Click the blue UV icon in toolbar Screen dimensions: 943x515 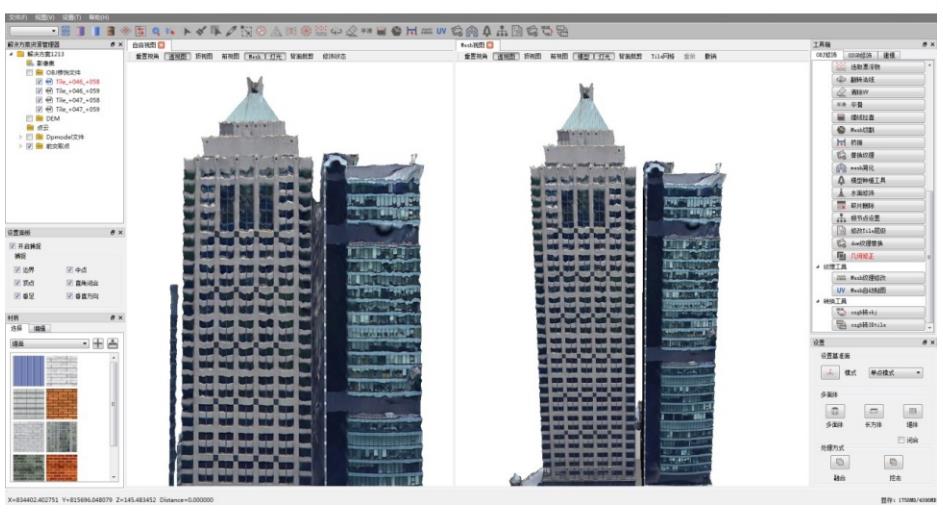click(x=441, y=31)
